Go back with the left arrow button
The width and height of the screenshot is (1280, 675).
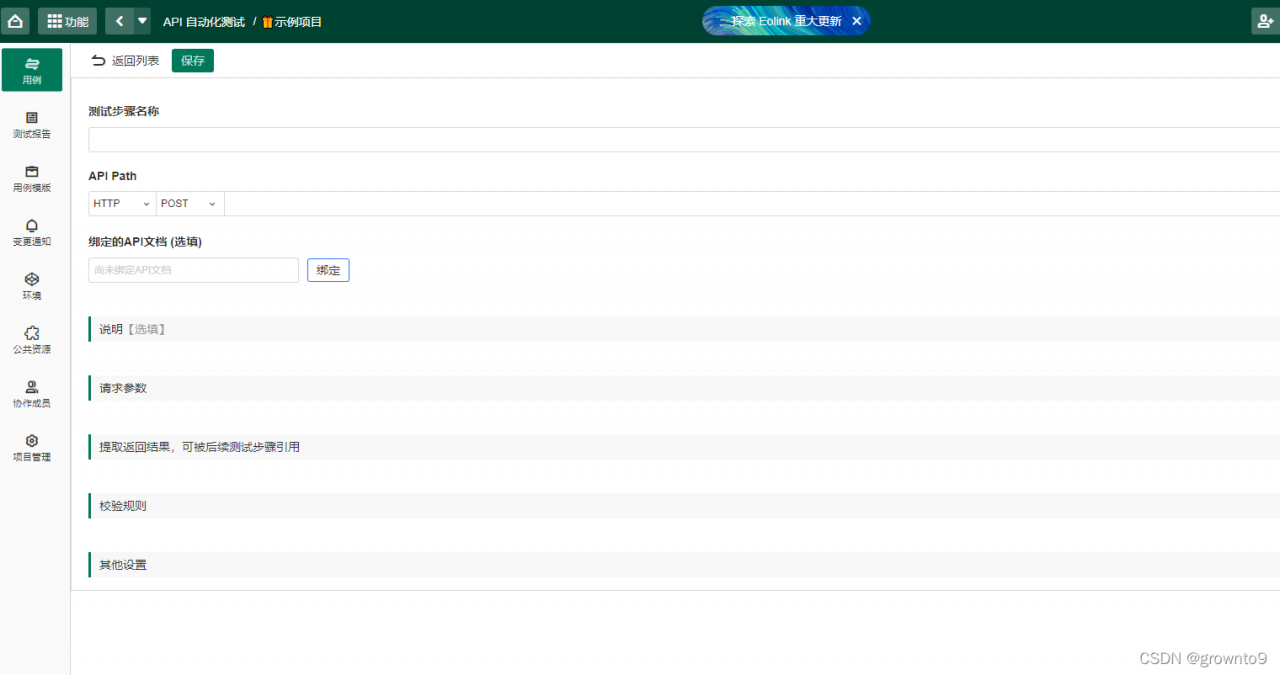coord(119,21)
